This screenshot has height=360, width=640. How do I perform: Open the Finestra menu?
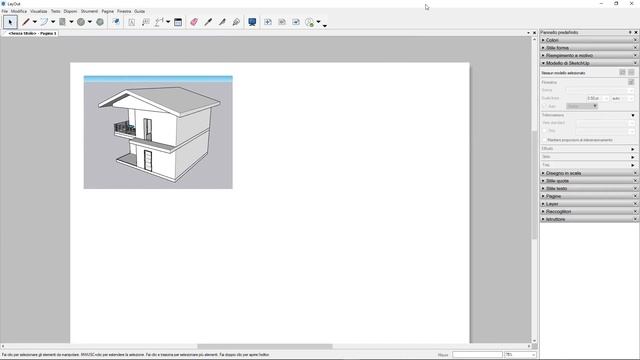[x=124, y=11]
